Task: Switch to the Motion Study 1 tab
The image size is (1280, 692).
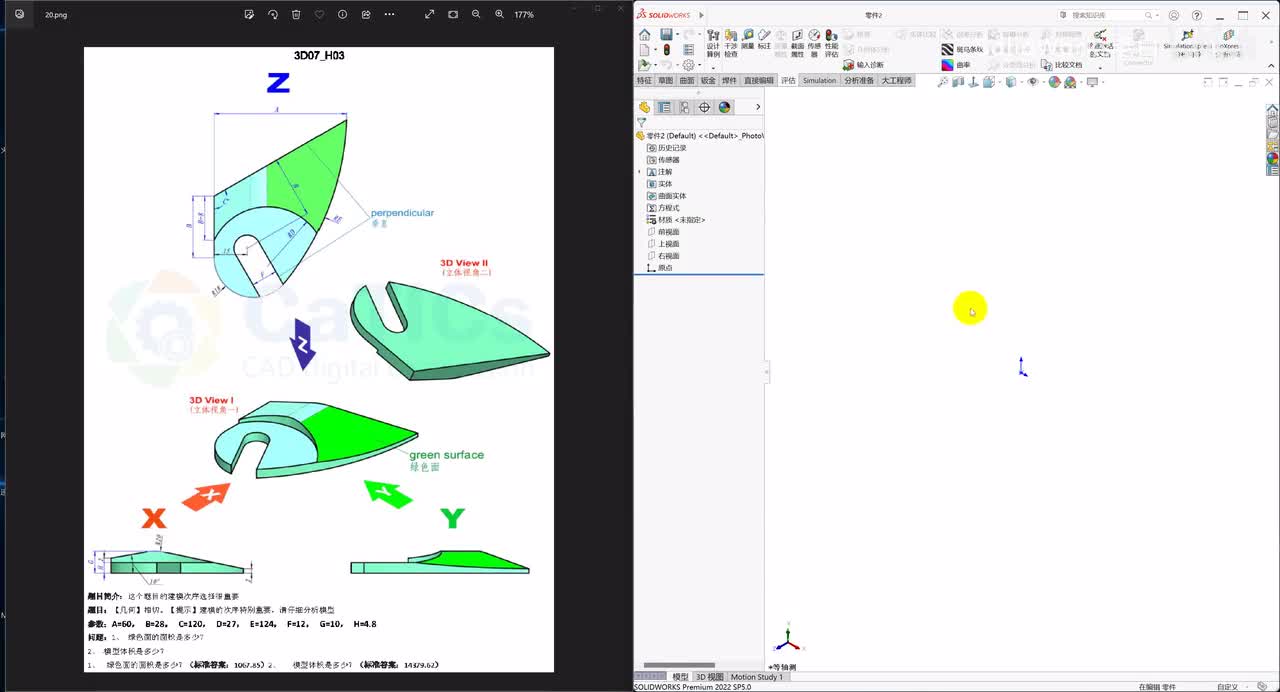Action: [x=756, y=677]
